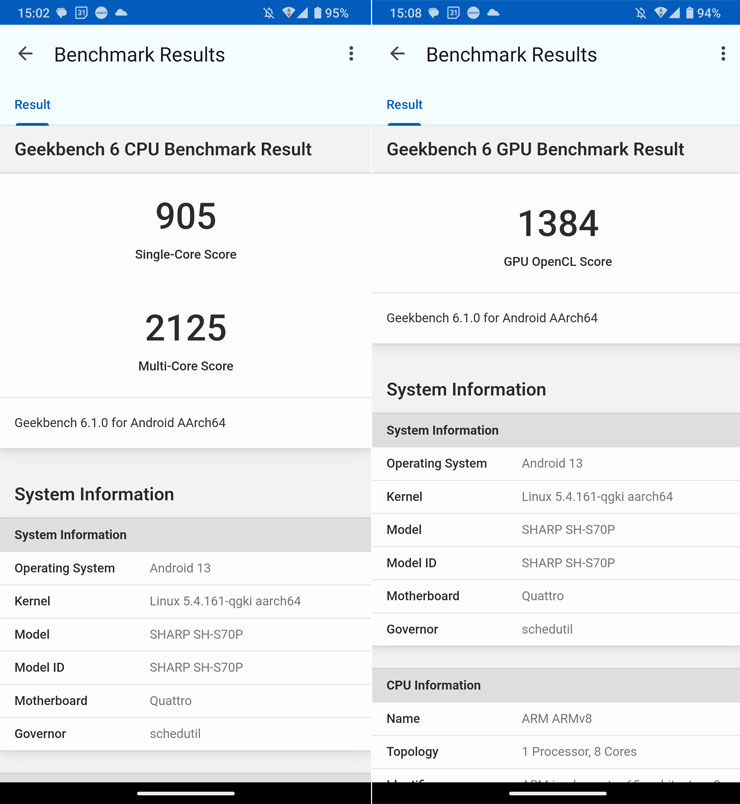Tap Governor schedutil value on right screen
Image resolution: width=740 pixels, height=804 pixels.
tap(547, 629)
